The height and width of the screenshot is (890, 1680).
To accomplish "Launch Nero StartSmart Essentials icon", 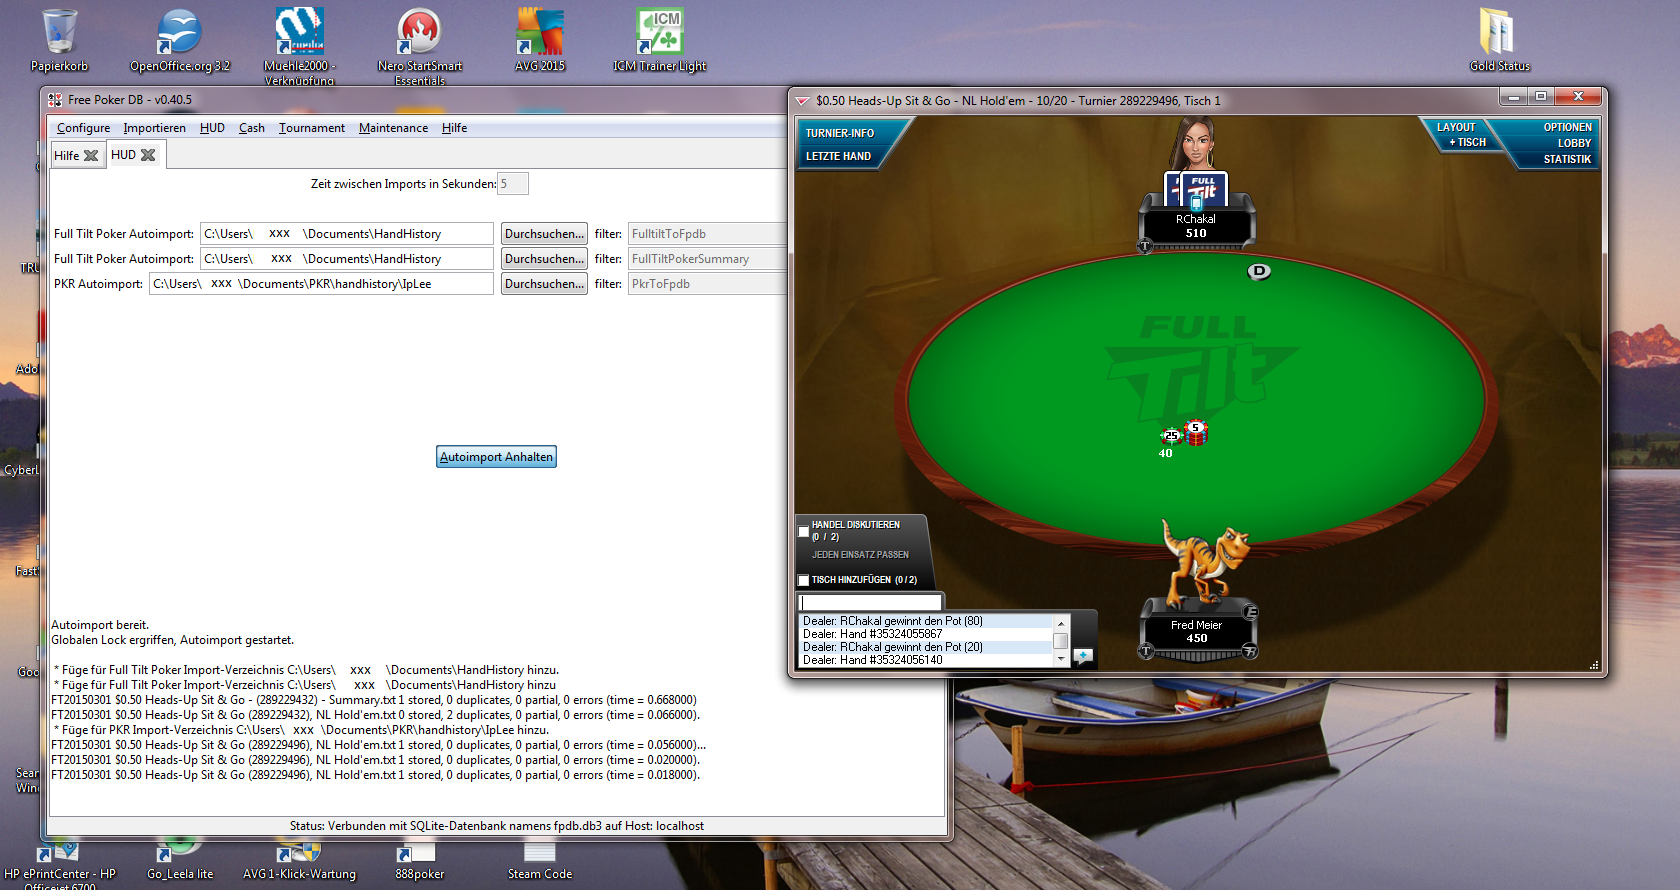I will (420, 45).
